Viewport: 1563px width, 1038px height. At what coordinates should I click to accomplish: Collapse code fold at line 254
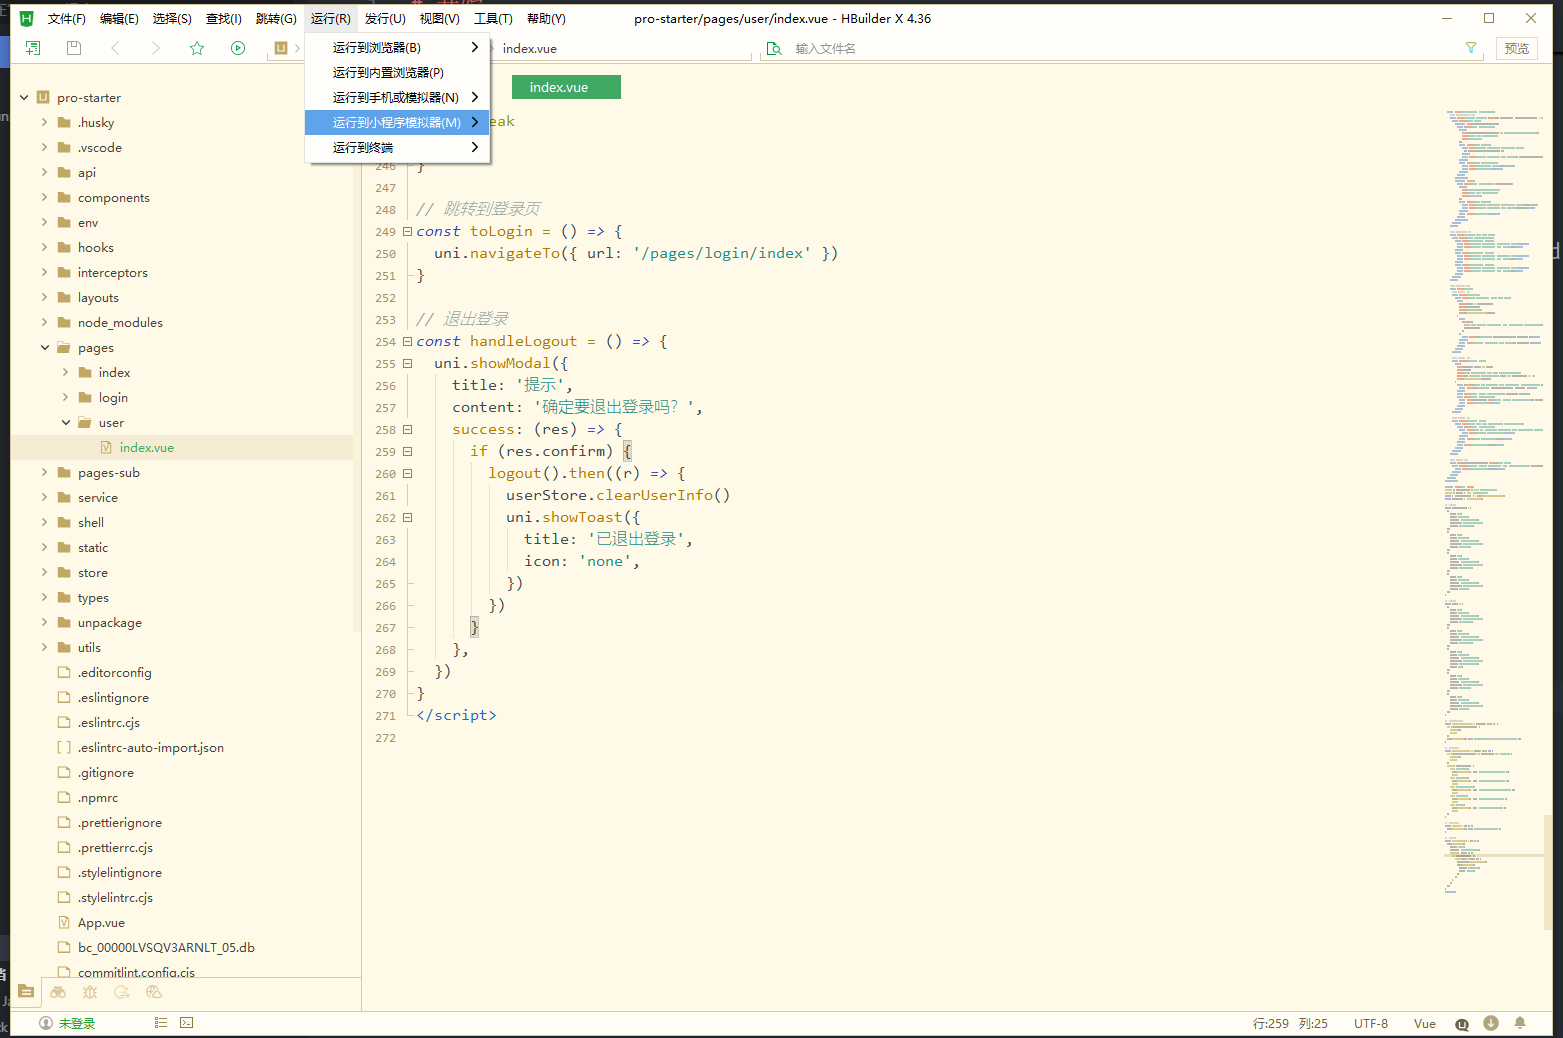[x=407, y=342]
